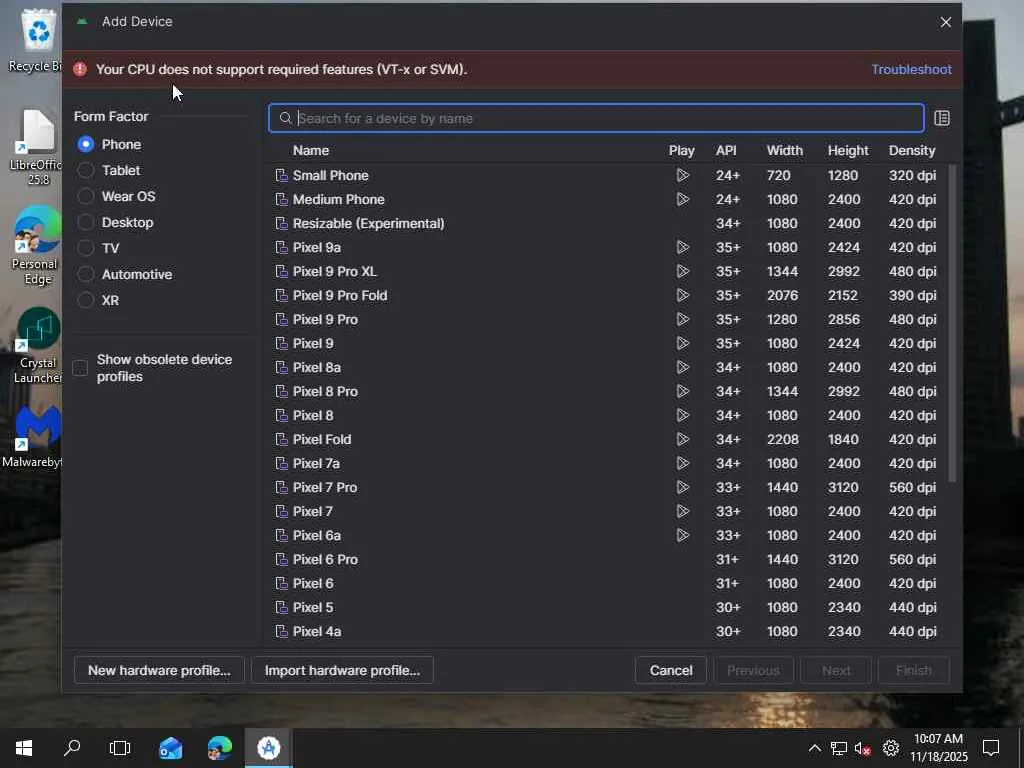The height and width of the screenshot is (768, 1024).
Task: Enable Show obsolete device profiles checkbox
Action: click(80, 368)
